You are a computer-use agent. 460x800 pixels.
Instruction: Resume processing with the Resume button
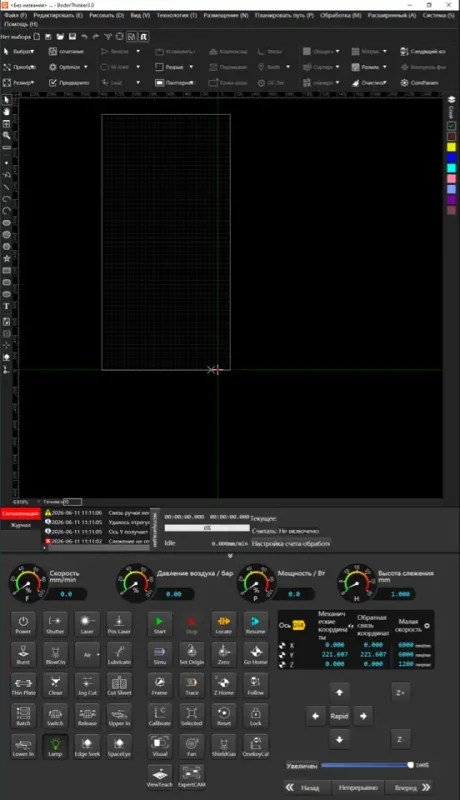pyautogui.click(x=255, y=624)
